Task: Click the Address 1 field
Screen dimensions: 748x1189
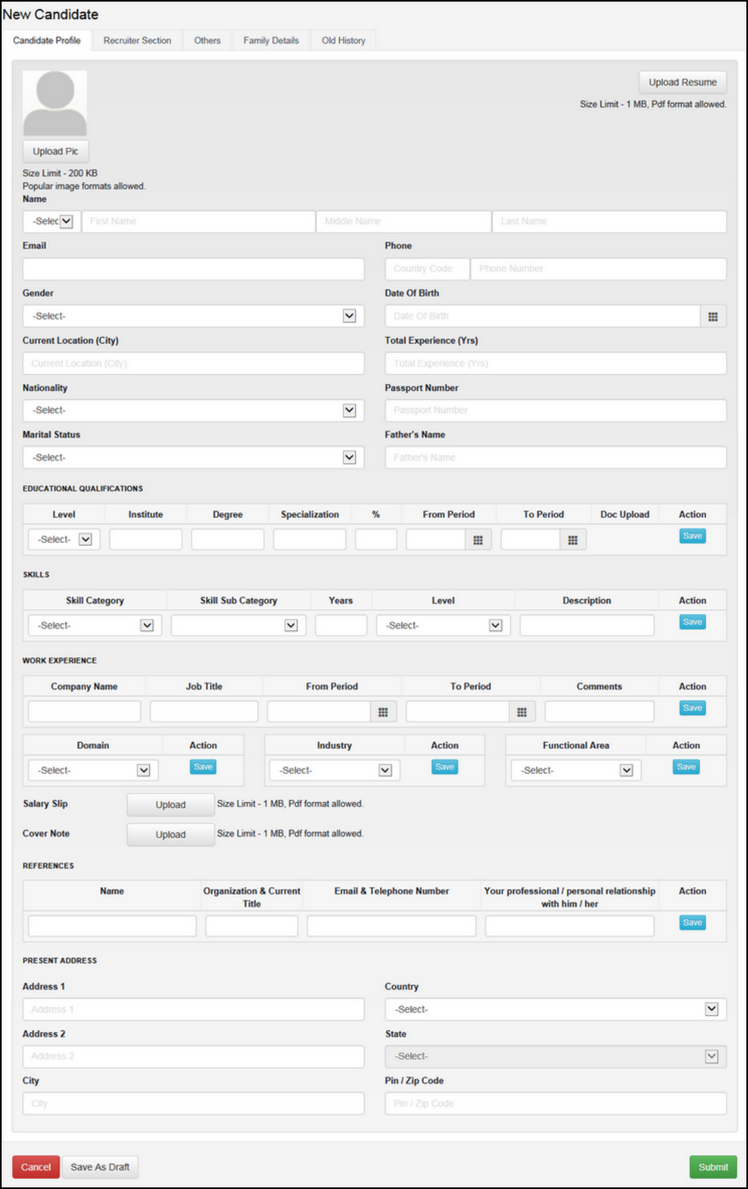Action: click(x=193, y=1009)
